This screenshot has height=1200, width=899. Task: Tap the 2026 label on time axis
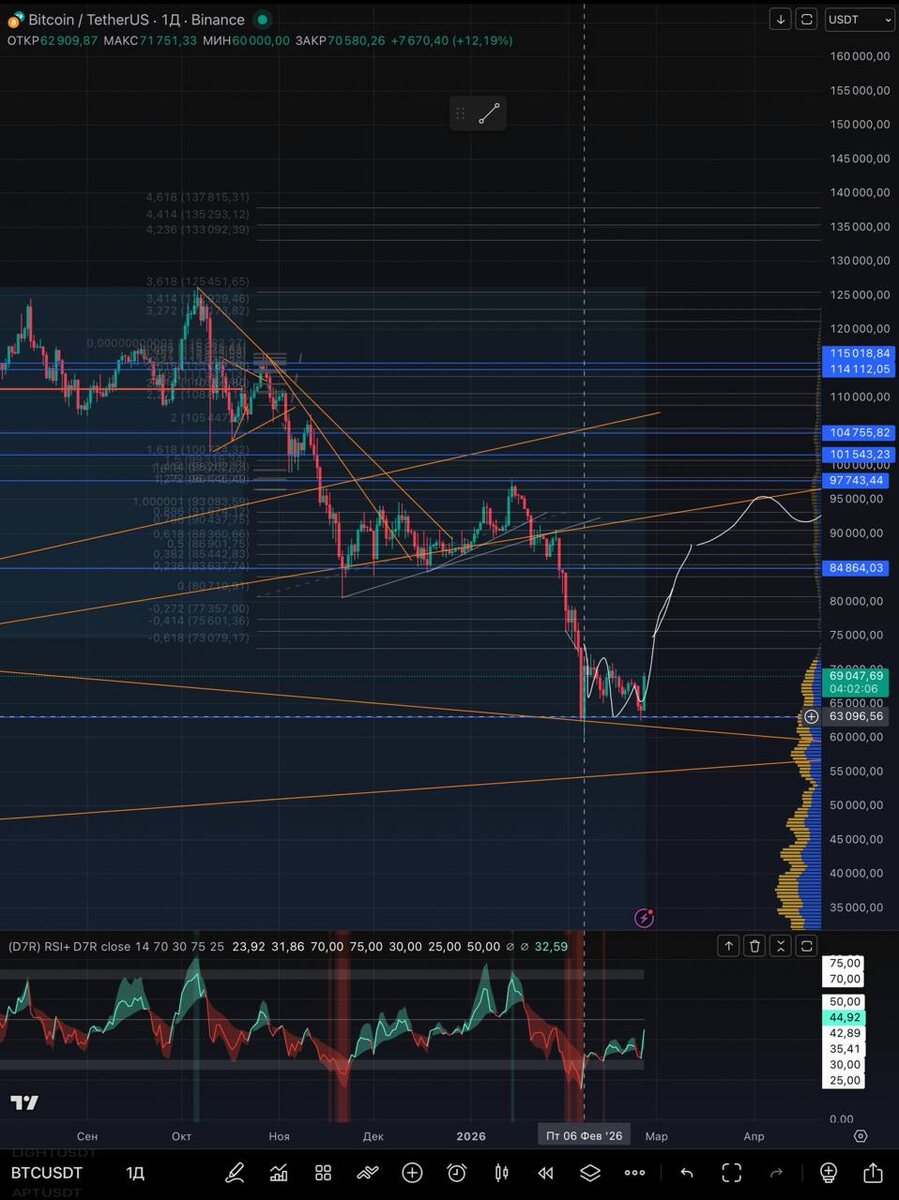470,1136
